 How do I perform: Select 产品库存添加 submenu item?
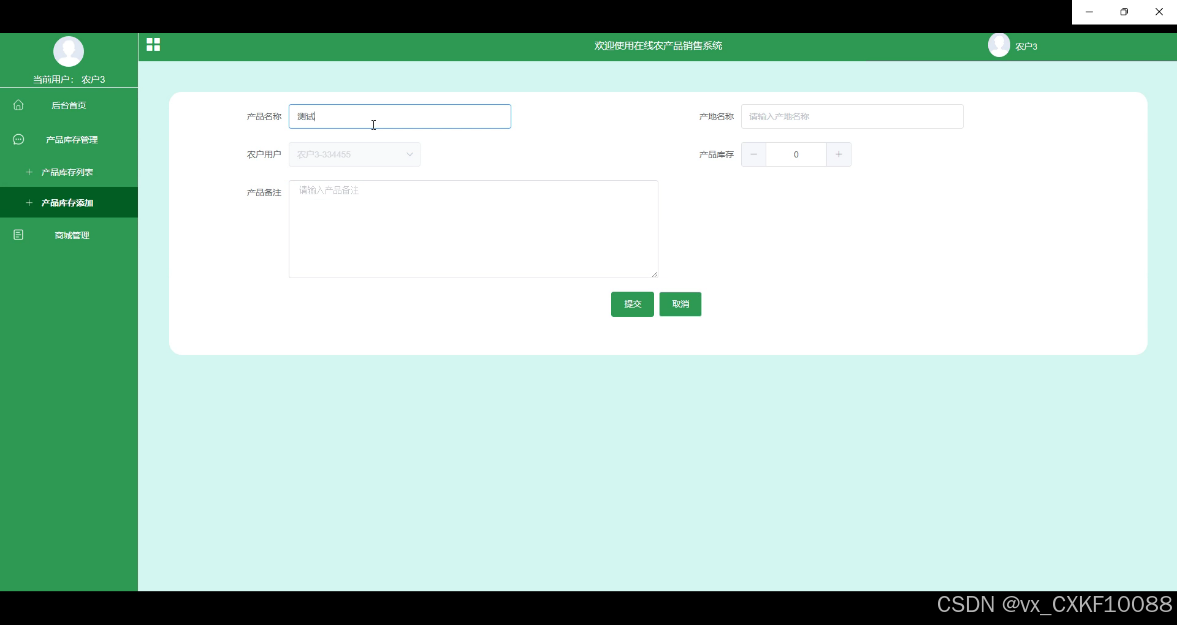pyautogui.click(x=69, y=203)
